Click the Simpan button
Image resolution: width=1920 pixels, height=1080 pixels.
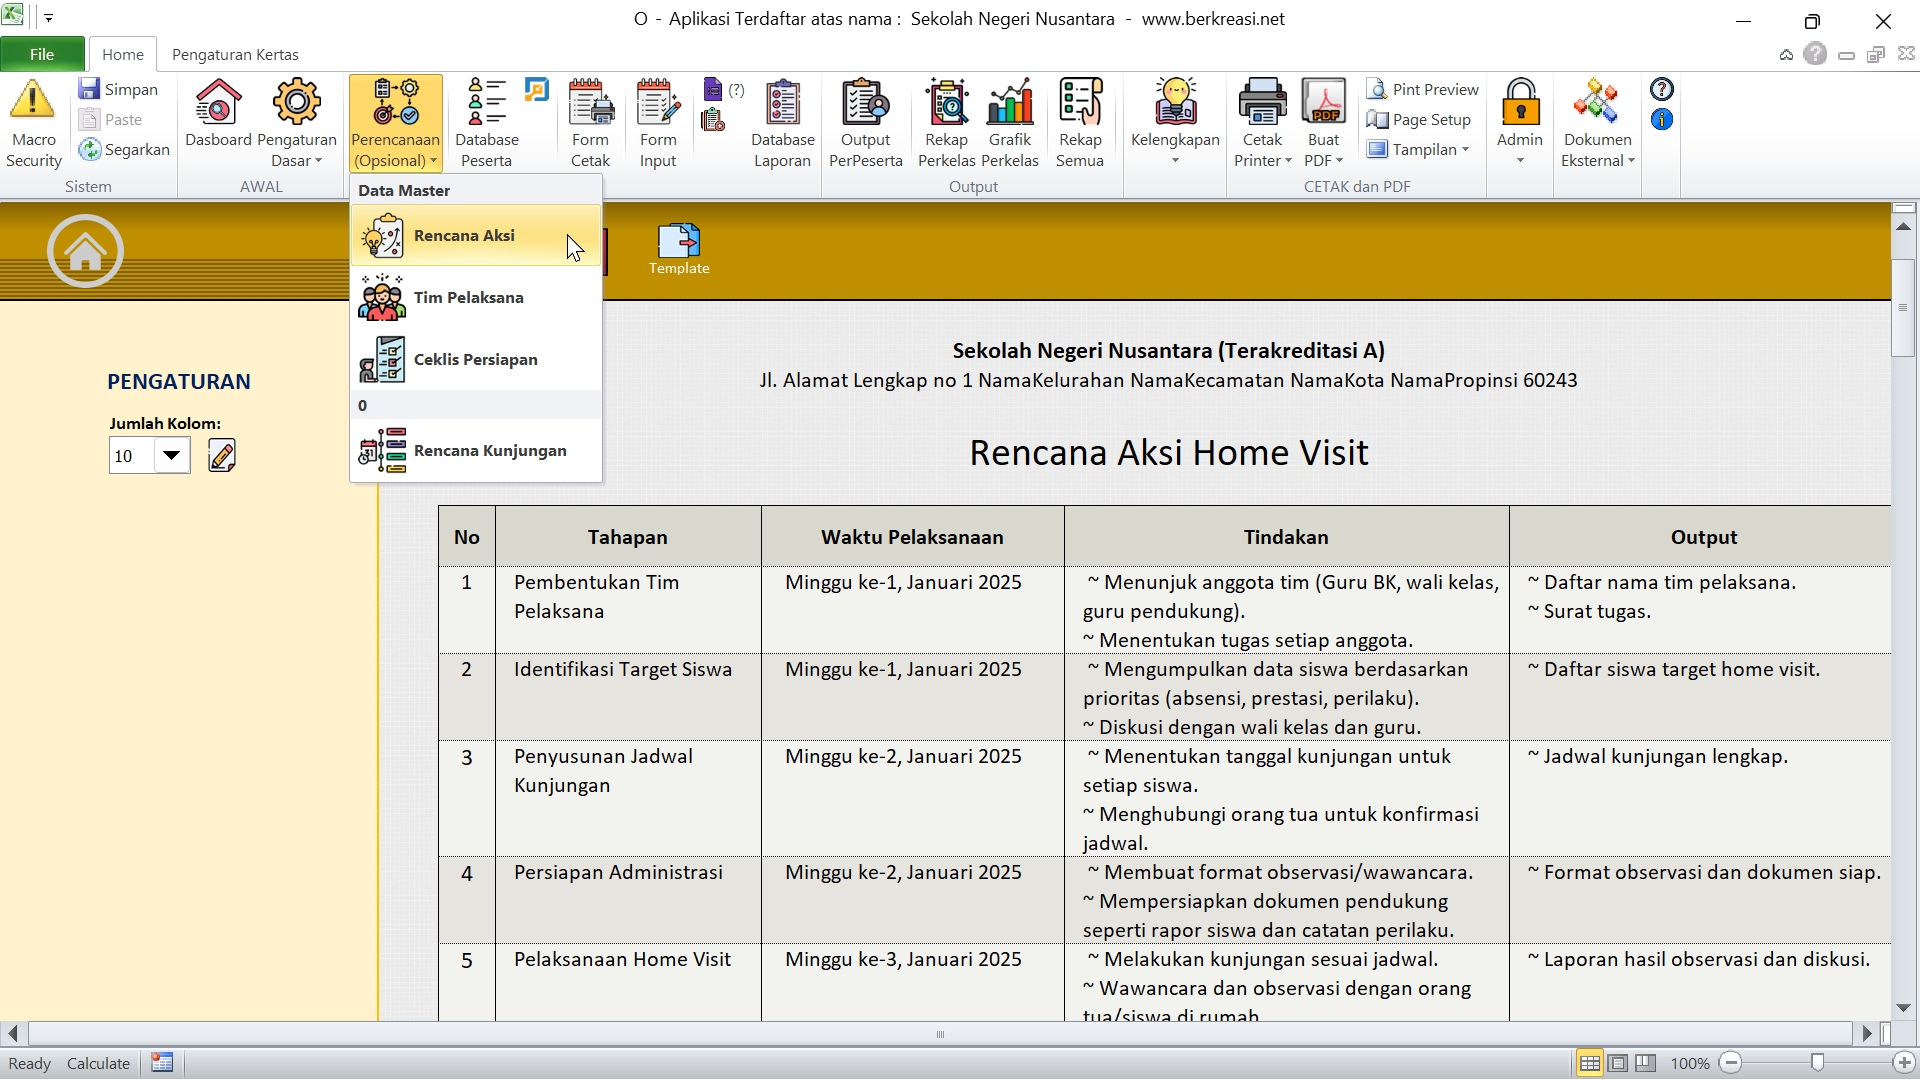pos(119,90)
